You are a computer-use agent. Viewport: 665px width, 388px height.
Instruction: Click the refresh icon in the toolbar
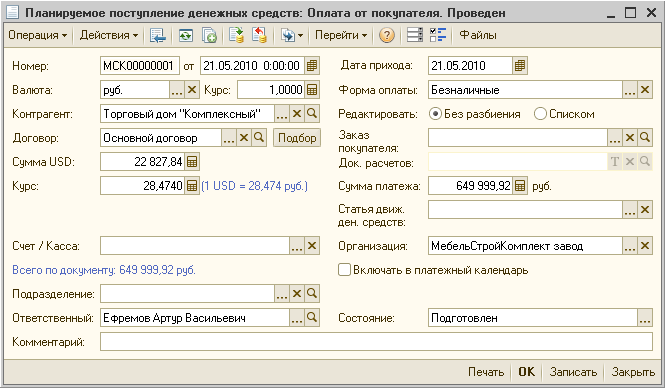[185, 36]
